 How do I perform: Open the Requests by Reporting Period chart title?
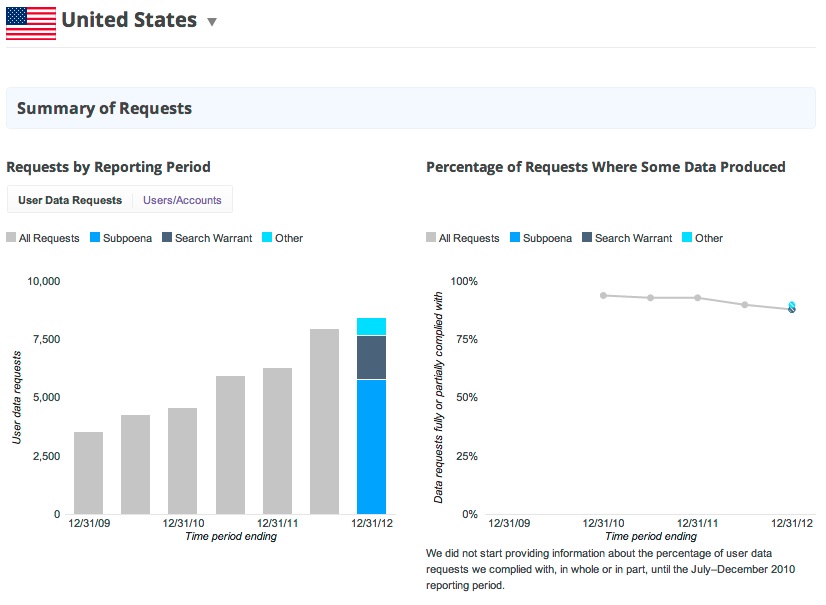(x=110, y=166)
